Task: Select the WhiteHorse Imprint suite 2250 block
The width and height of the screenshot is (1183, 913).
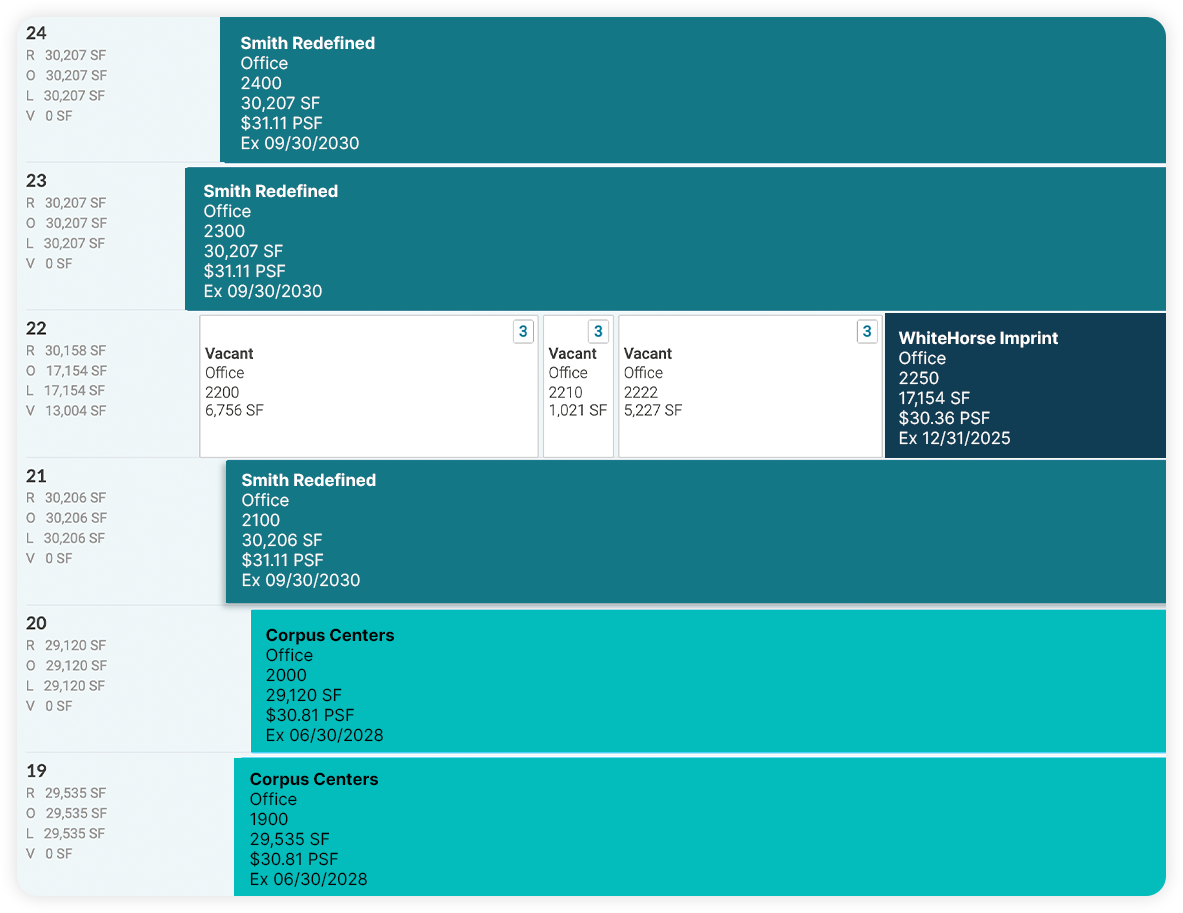Action: (x=1020, y=385)
